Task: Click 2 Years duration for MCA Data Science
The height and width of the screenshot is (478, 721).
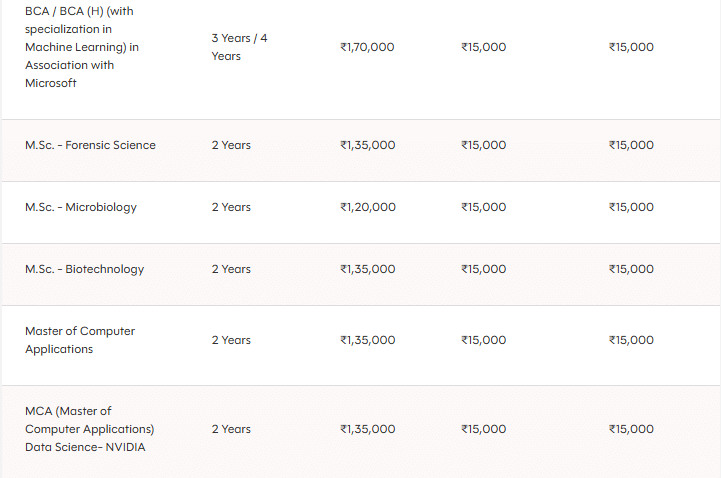Action: 231,429
